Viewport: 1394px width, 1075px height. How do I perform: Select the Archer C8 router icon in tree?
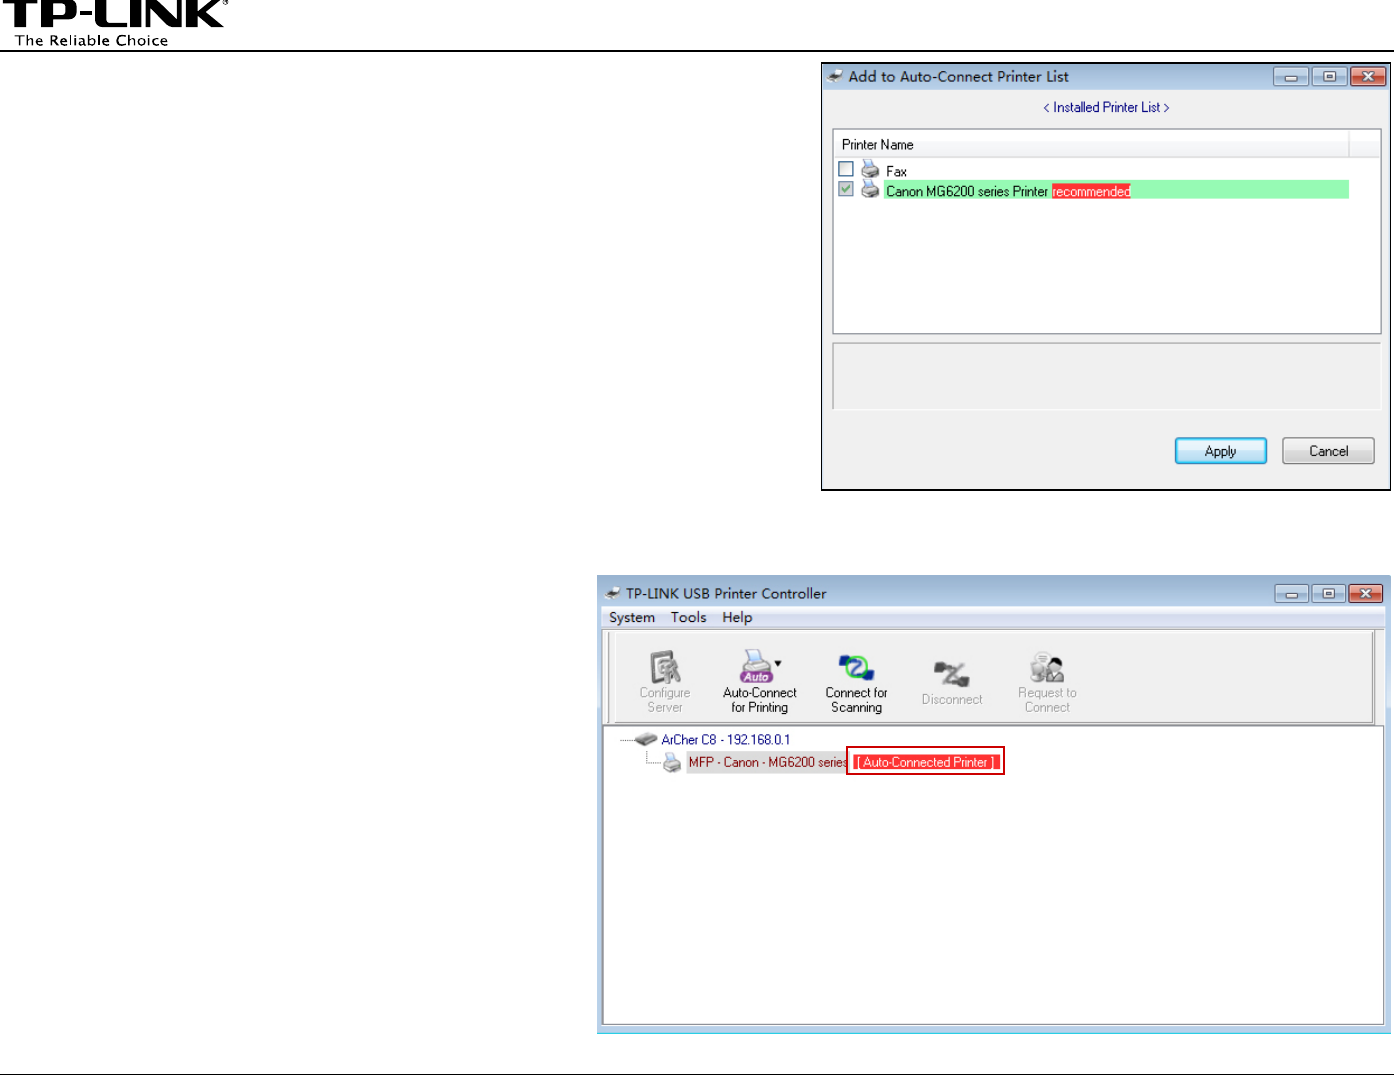click(646, 740)
